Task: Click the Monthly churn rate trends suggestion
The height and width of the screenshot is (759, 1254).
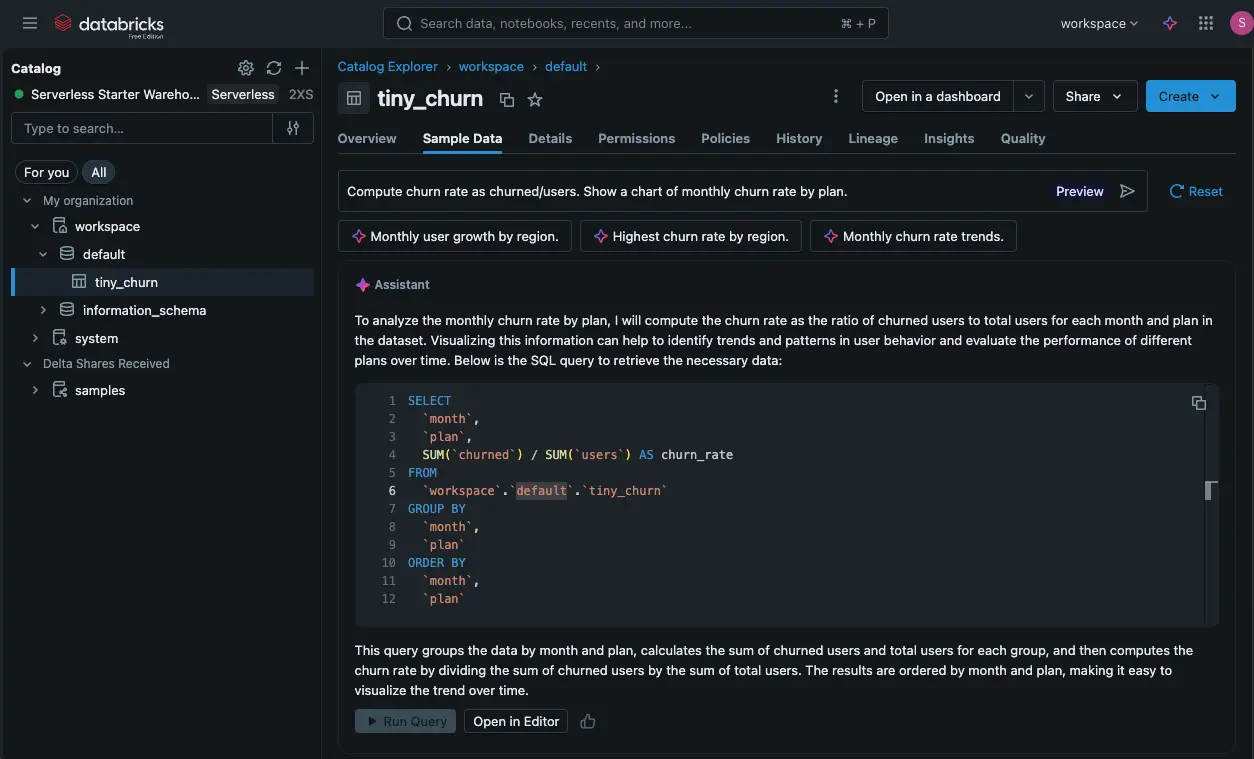Action: coord(913,236)
